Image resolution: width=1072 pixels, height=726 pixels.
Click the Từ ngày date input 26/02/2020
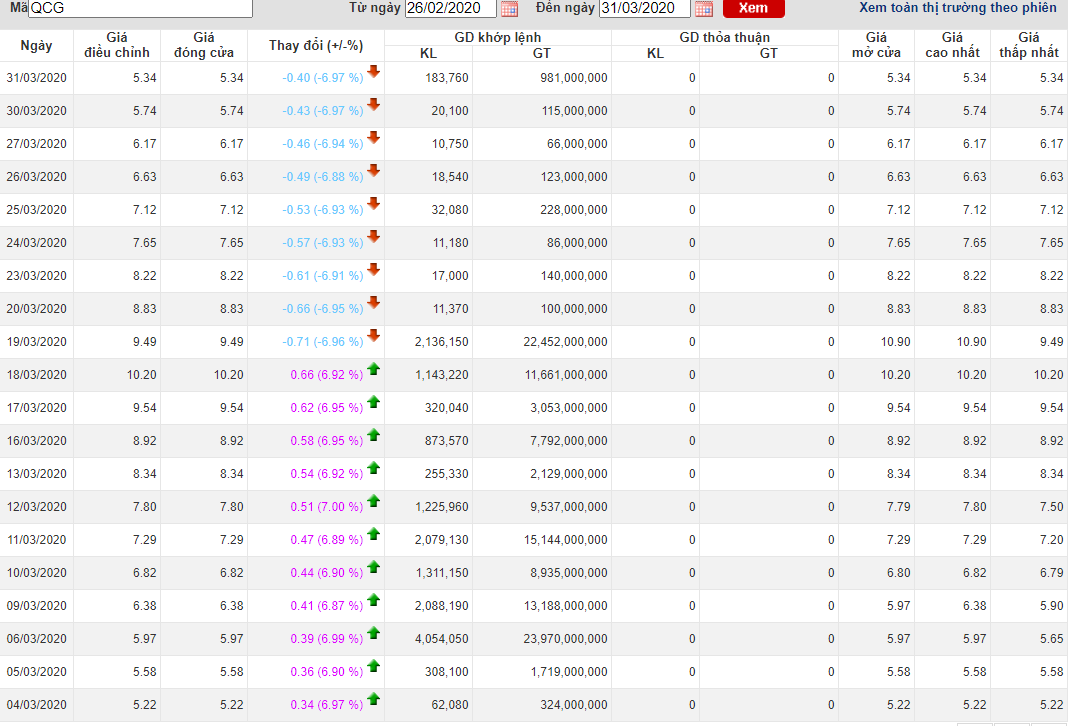click(x=451, y=8)
